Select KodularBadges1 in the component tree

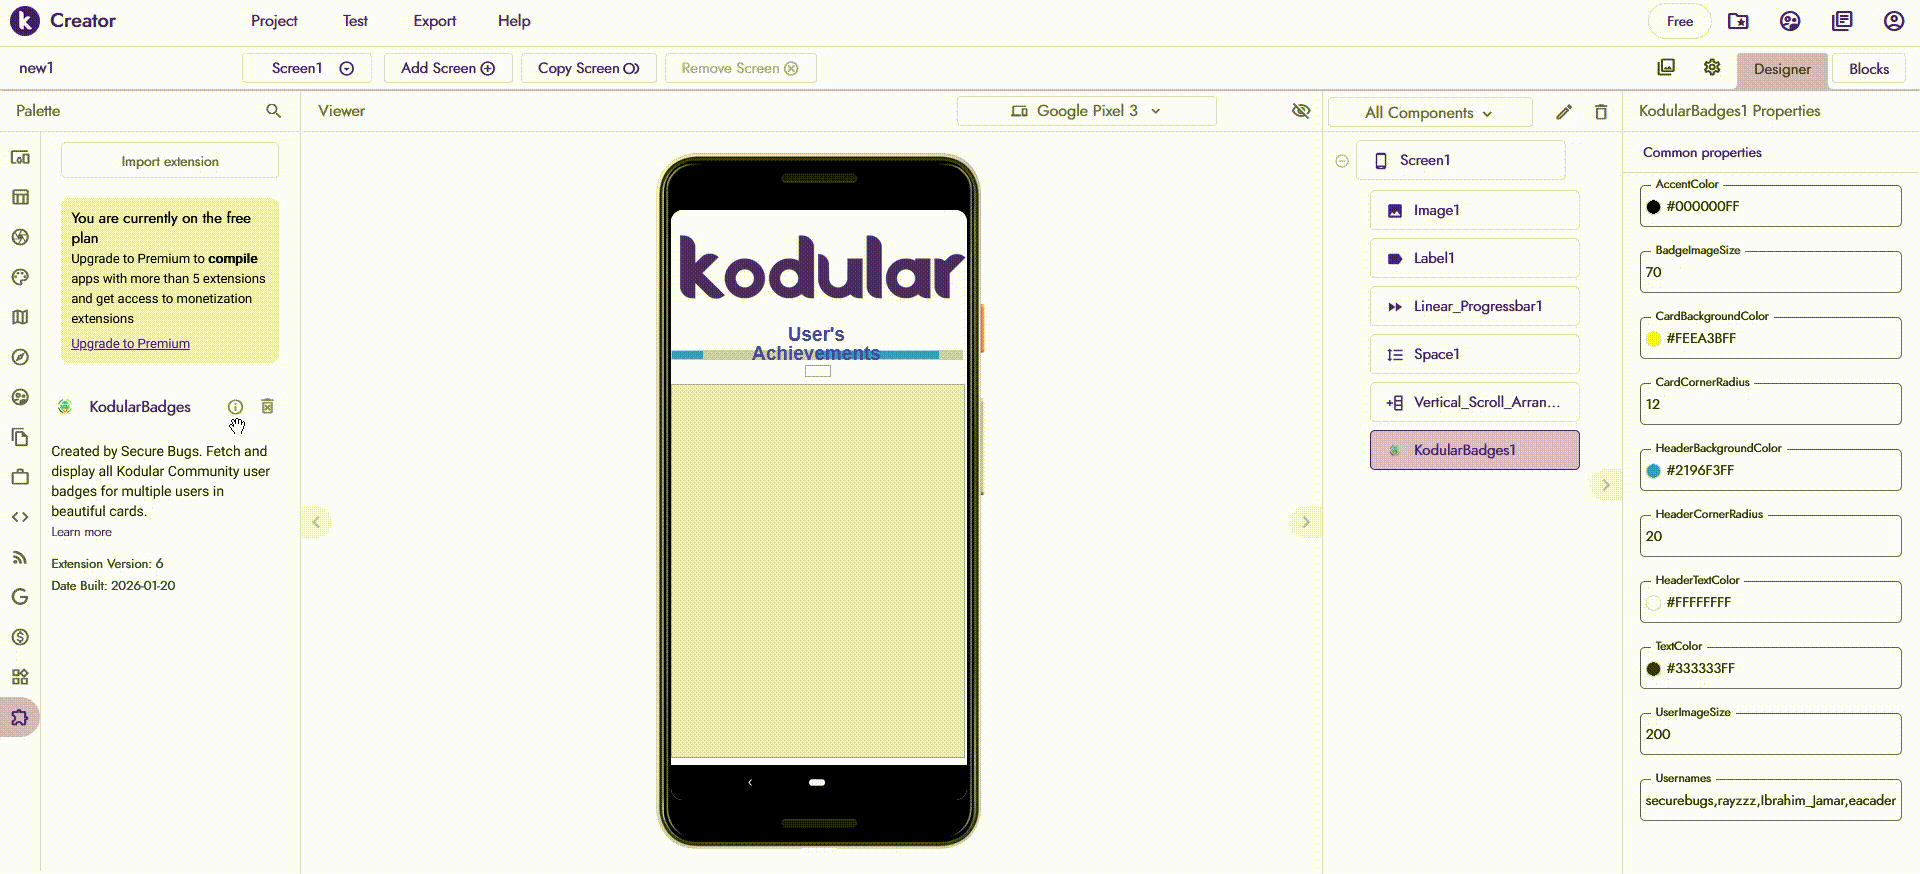(1474, 450)
